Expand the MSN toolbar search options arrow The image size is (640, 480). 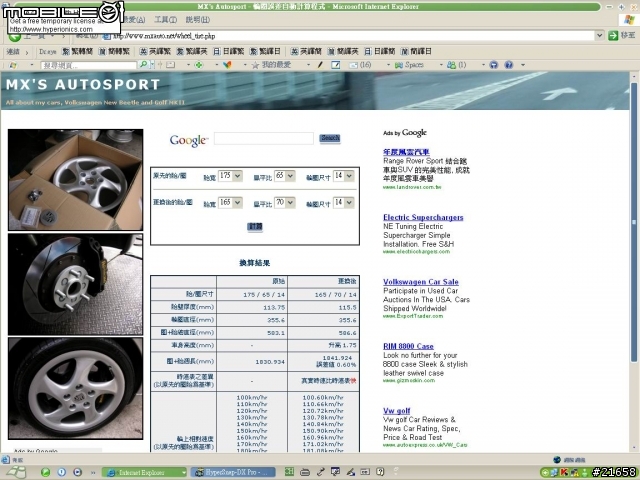(x=152, y=65)
